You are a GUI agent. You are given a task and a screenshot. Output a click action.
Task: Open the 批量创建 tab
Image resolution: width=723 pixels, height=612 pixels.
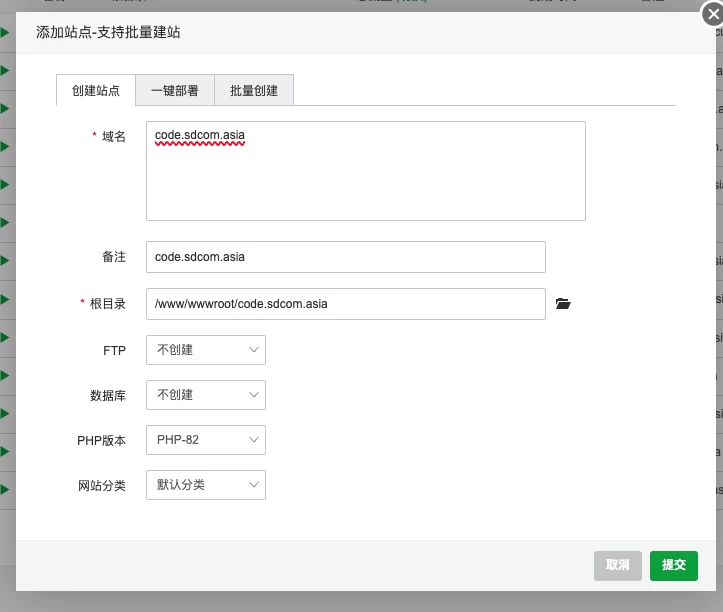coord(254,90)
